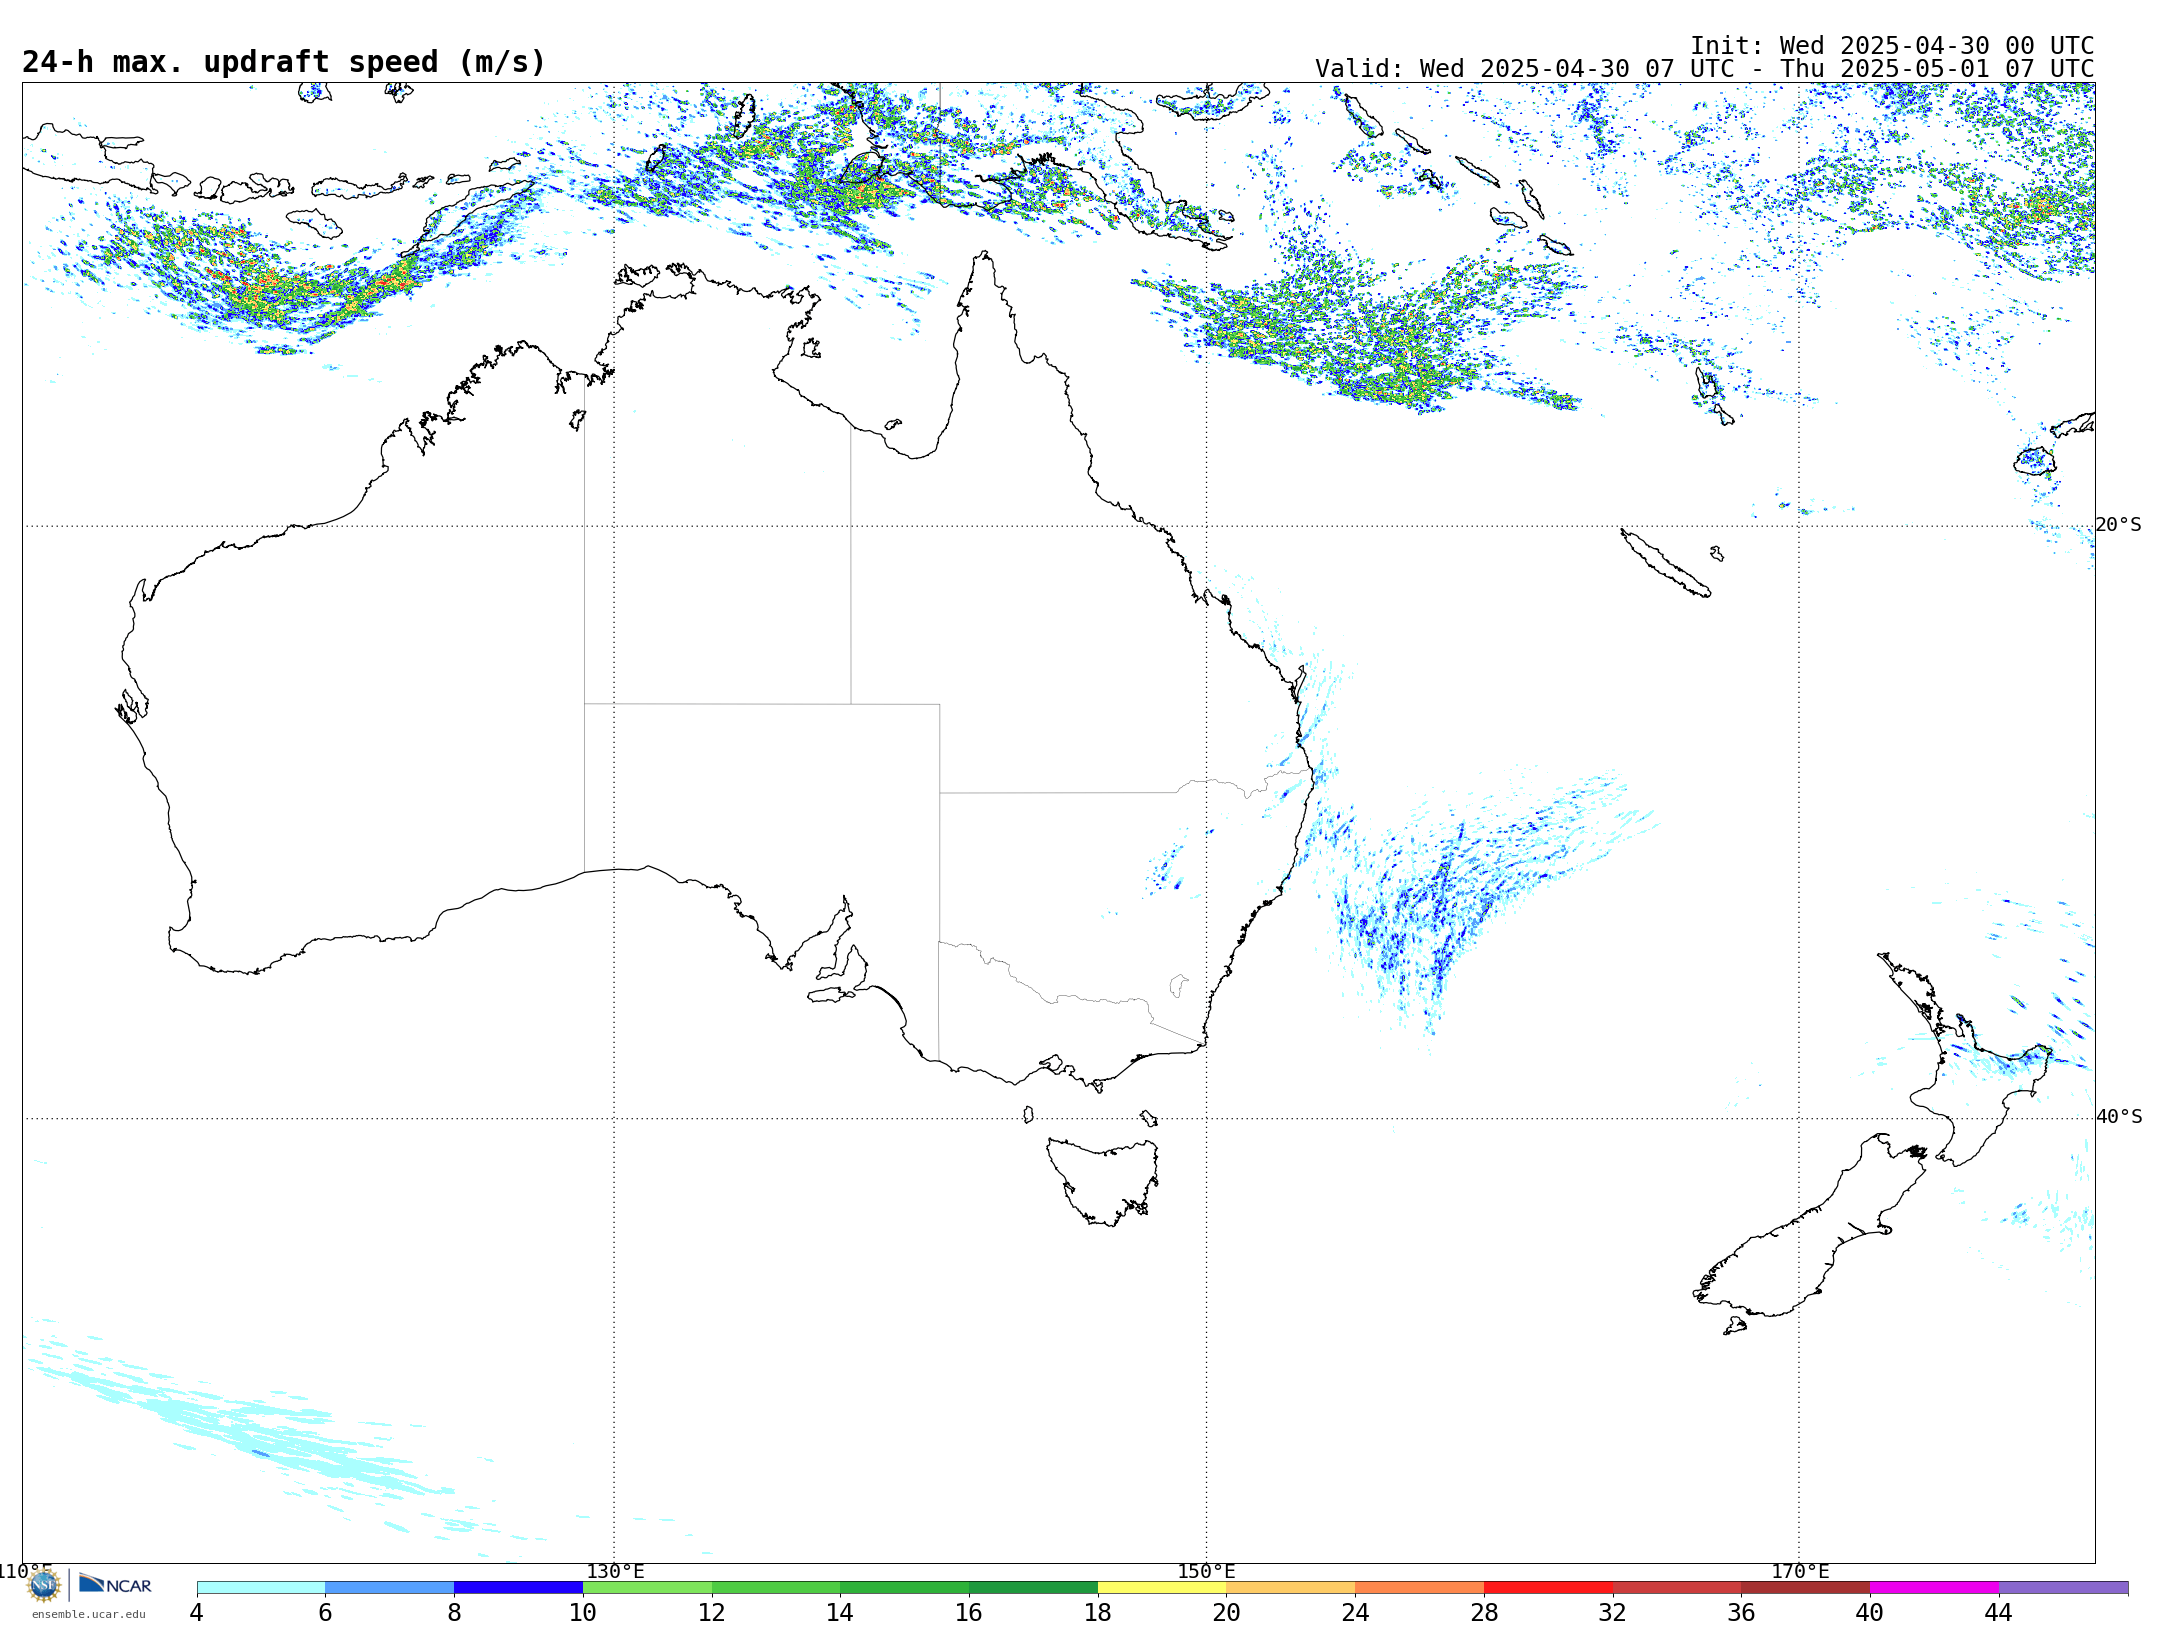Click the light blue 6–8 color swatch
The width and height of the screenshot is (2160, 1626).
coord(390,1588)
